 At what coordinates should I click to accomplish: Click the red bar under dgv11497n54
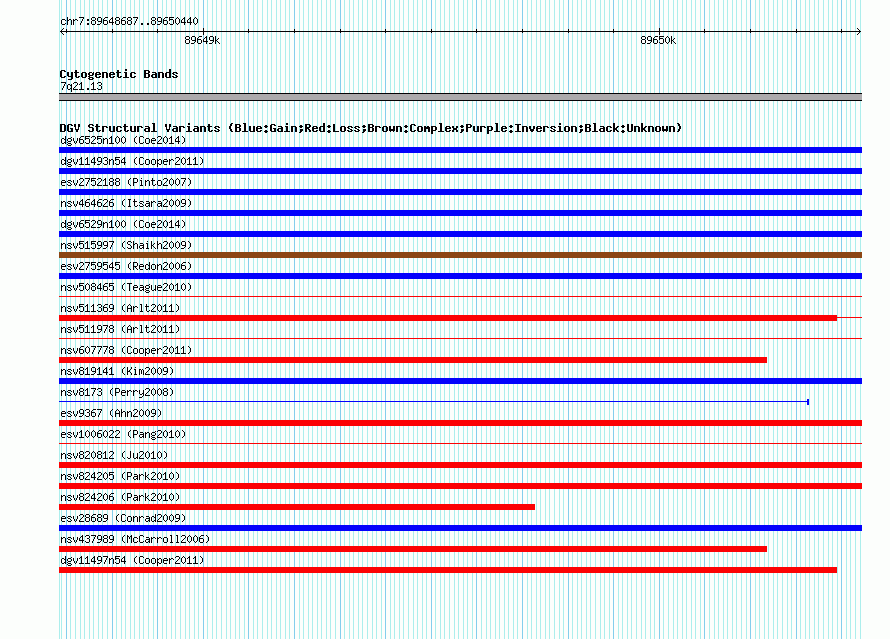click(x=448, y=570)
